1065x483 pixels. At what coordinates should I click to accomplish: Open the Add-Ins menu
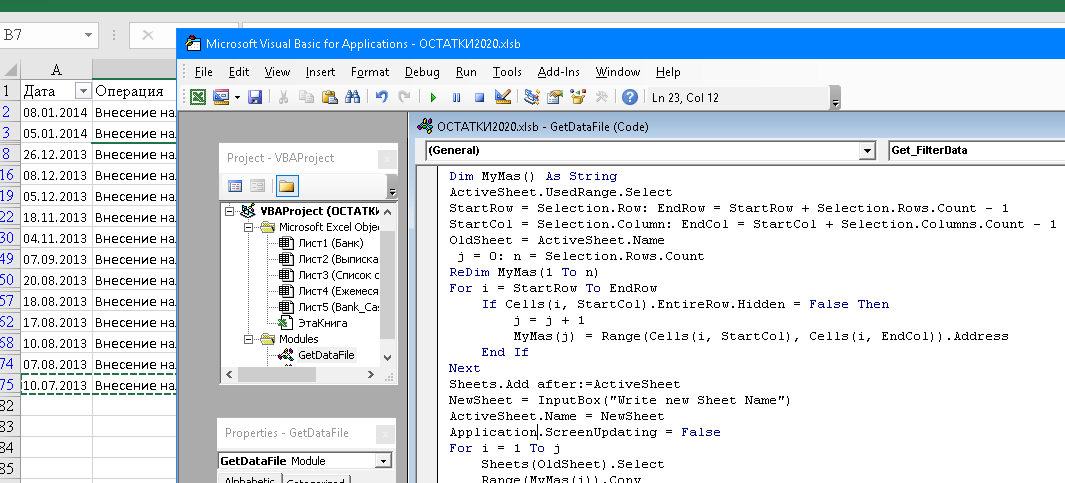click(x=558, y=71)
